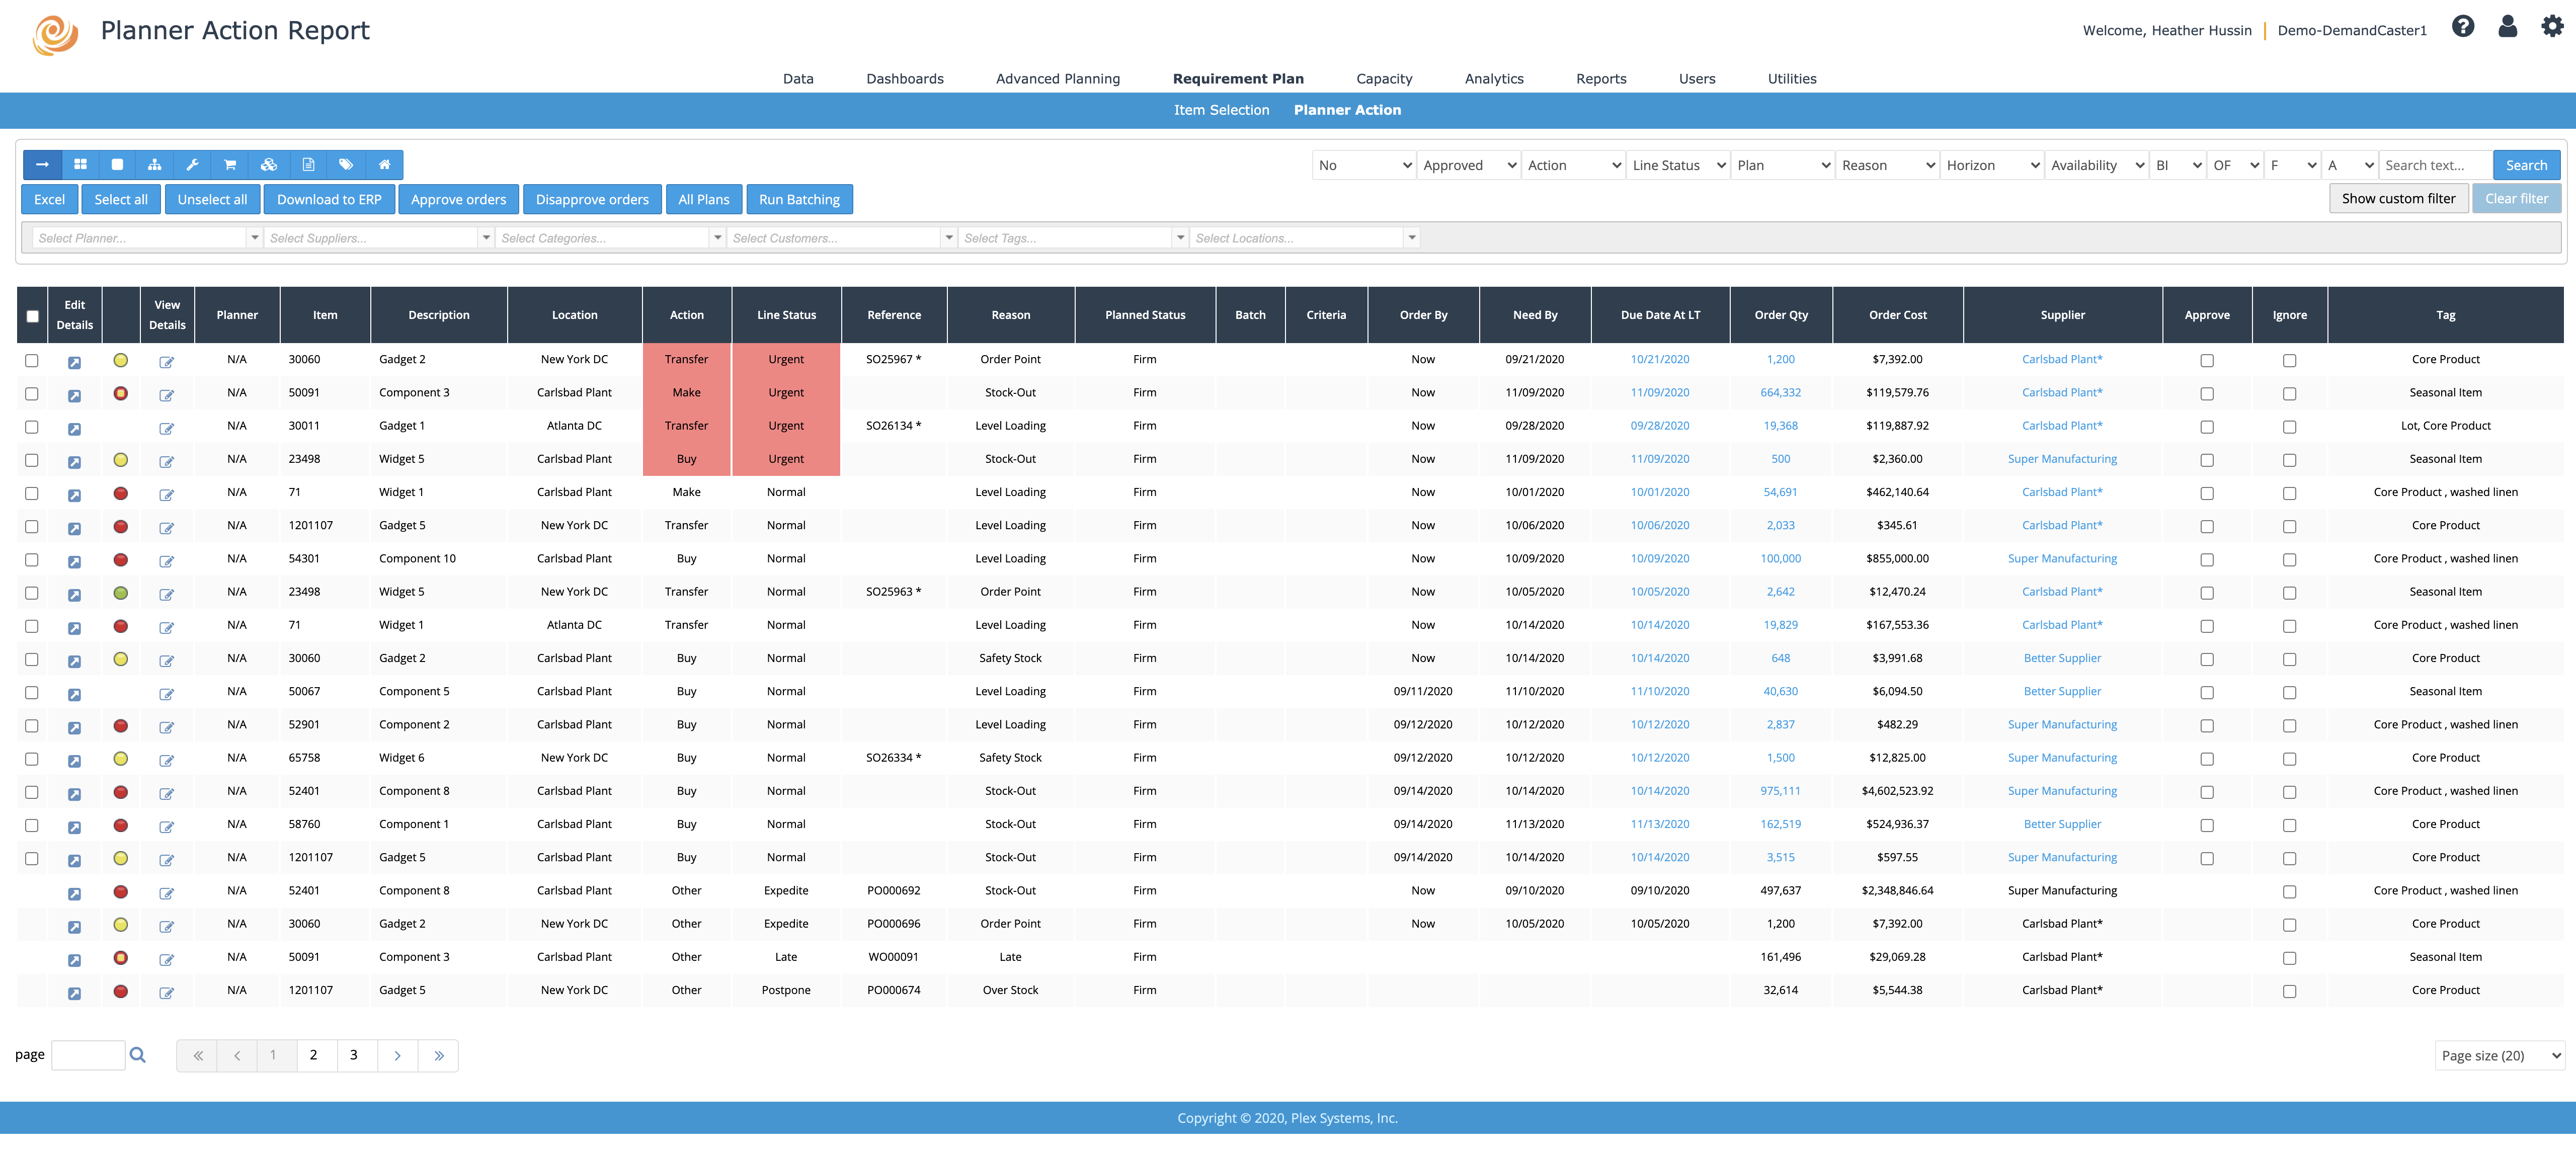The height and width of the screenshot is (1154, 2576).
Task: Click the red status indicator for Widget 1
Action: pyautogui.click(x=121, y=493)
